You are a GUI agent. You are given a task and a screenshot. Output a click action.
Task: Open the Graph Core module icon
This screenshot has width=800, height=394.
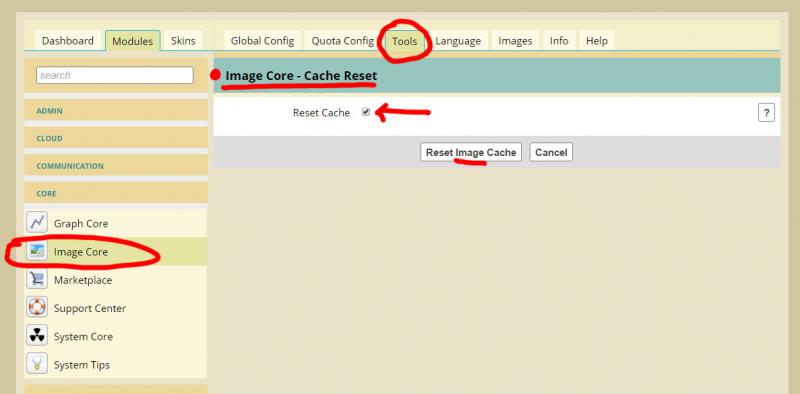[x=37, y=223]
